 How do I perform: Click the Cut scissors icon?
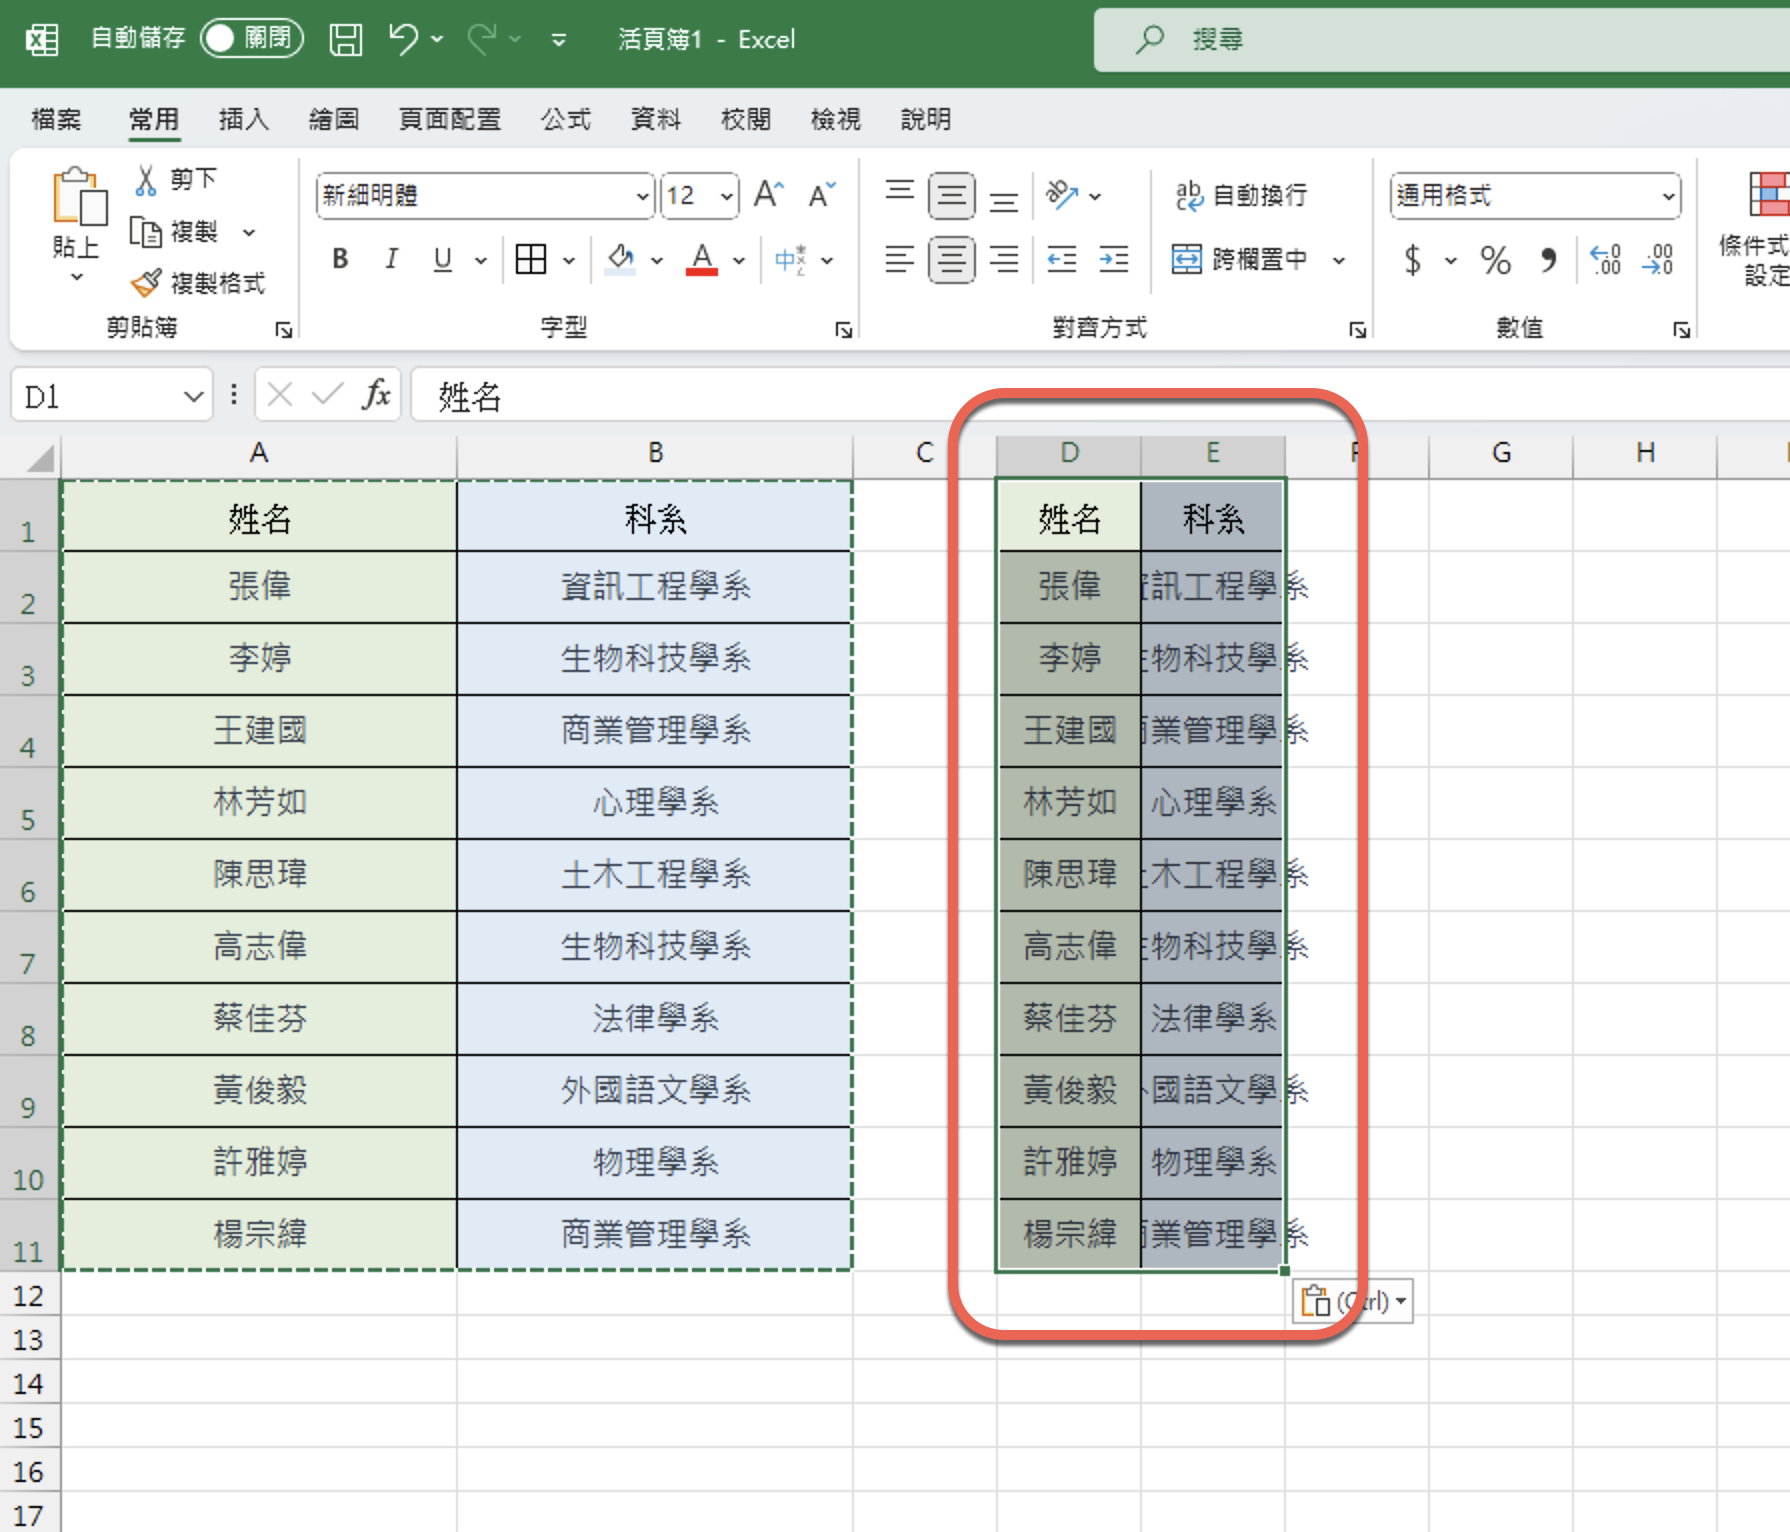(x=146, y=180)
